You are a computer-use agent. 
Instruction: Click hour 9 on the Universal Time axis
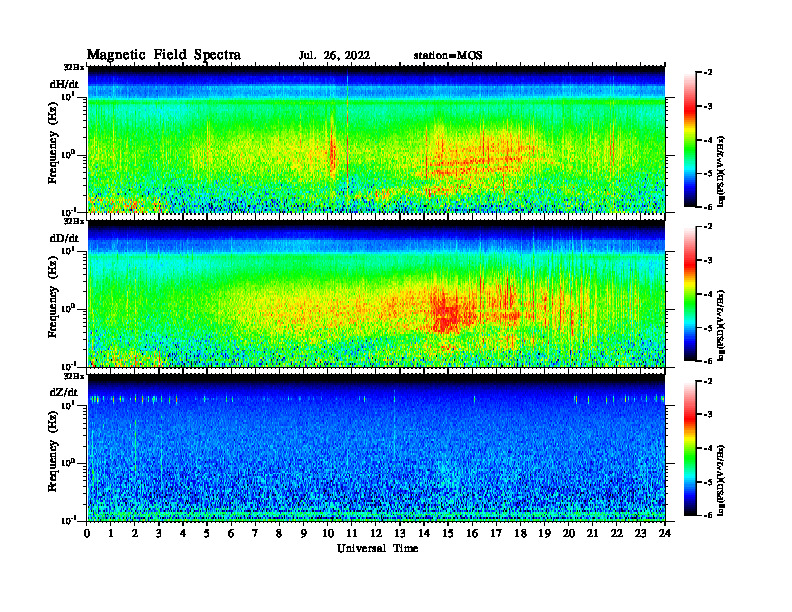pos(304,533)
